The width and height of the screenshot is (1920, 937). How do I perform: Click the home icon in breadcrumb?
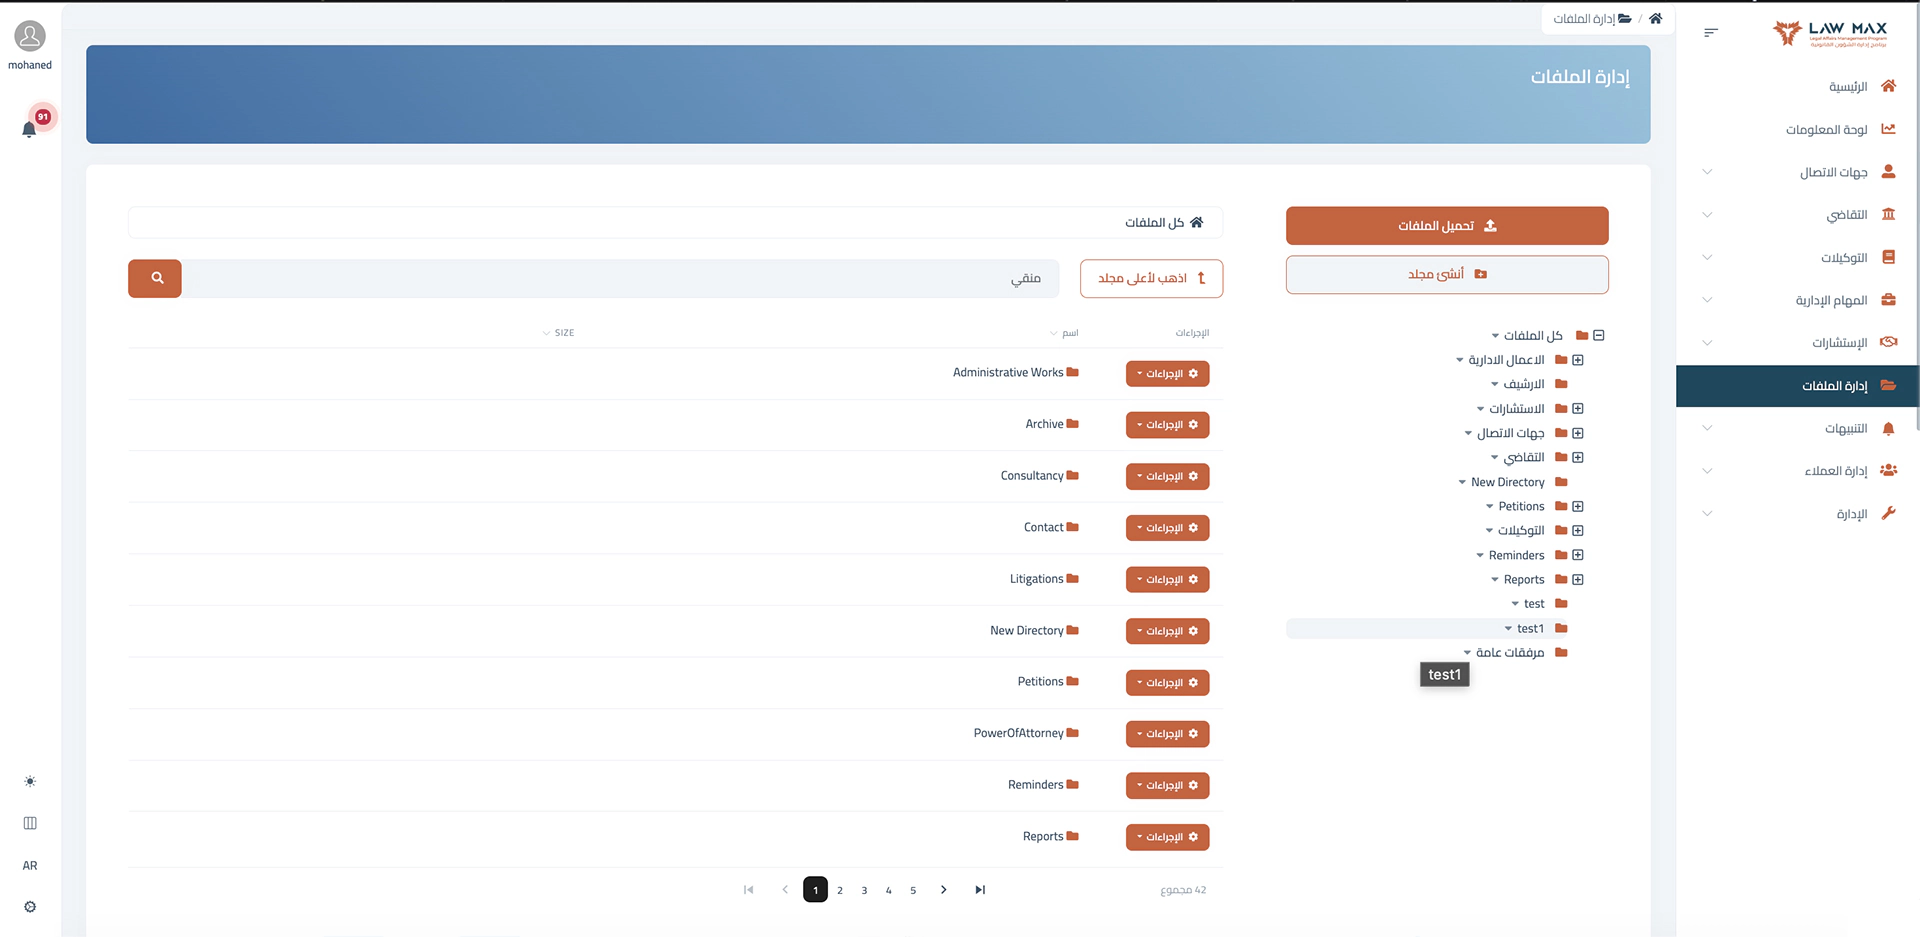click(x=1655, y=19)
